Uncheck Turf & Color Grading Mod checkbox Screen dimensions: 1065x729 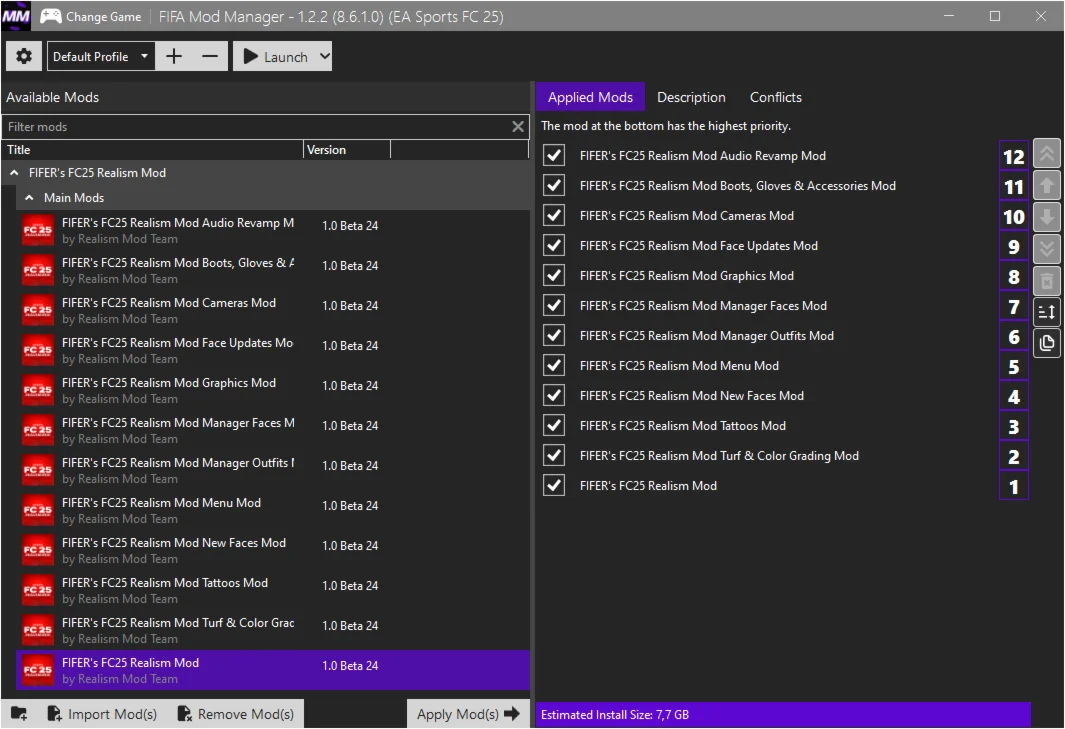point(554,455)
